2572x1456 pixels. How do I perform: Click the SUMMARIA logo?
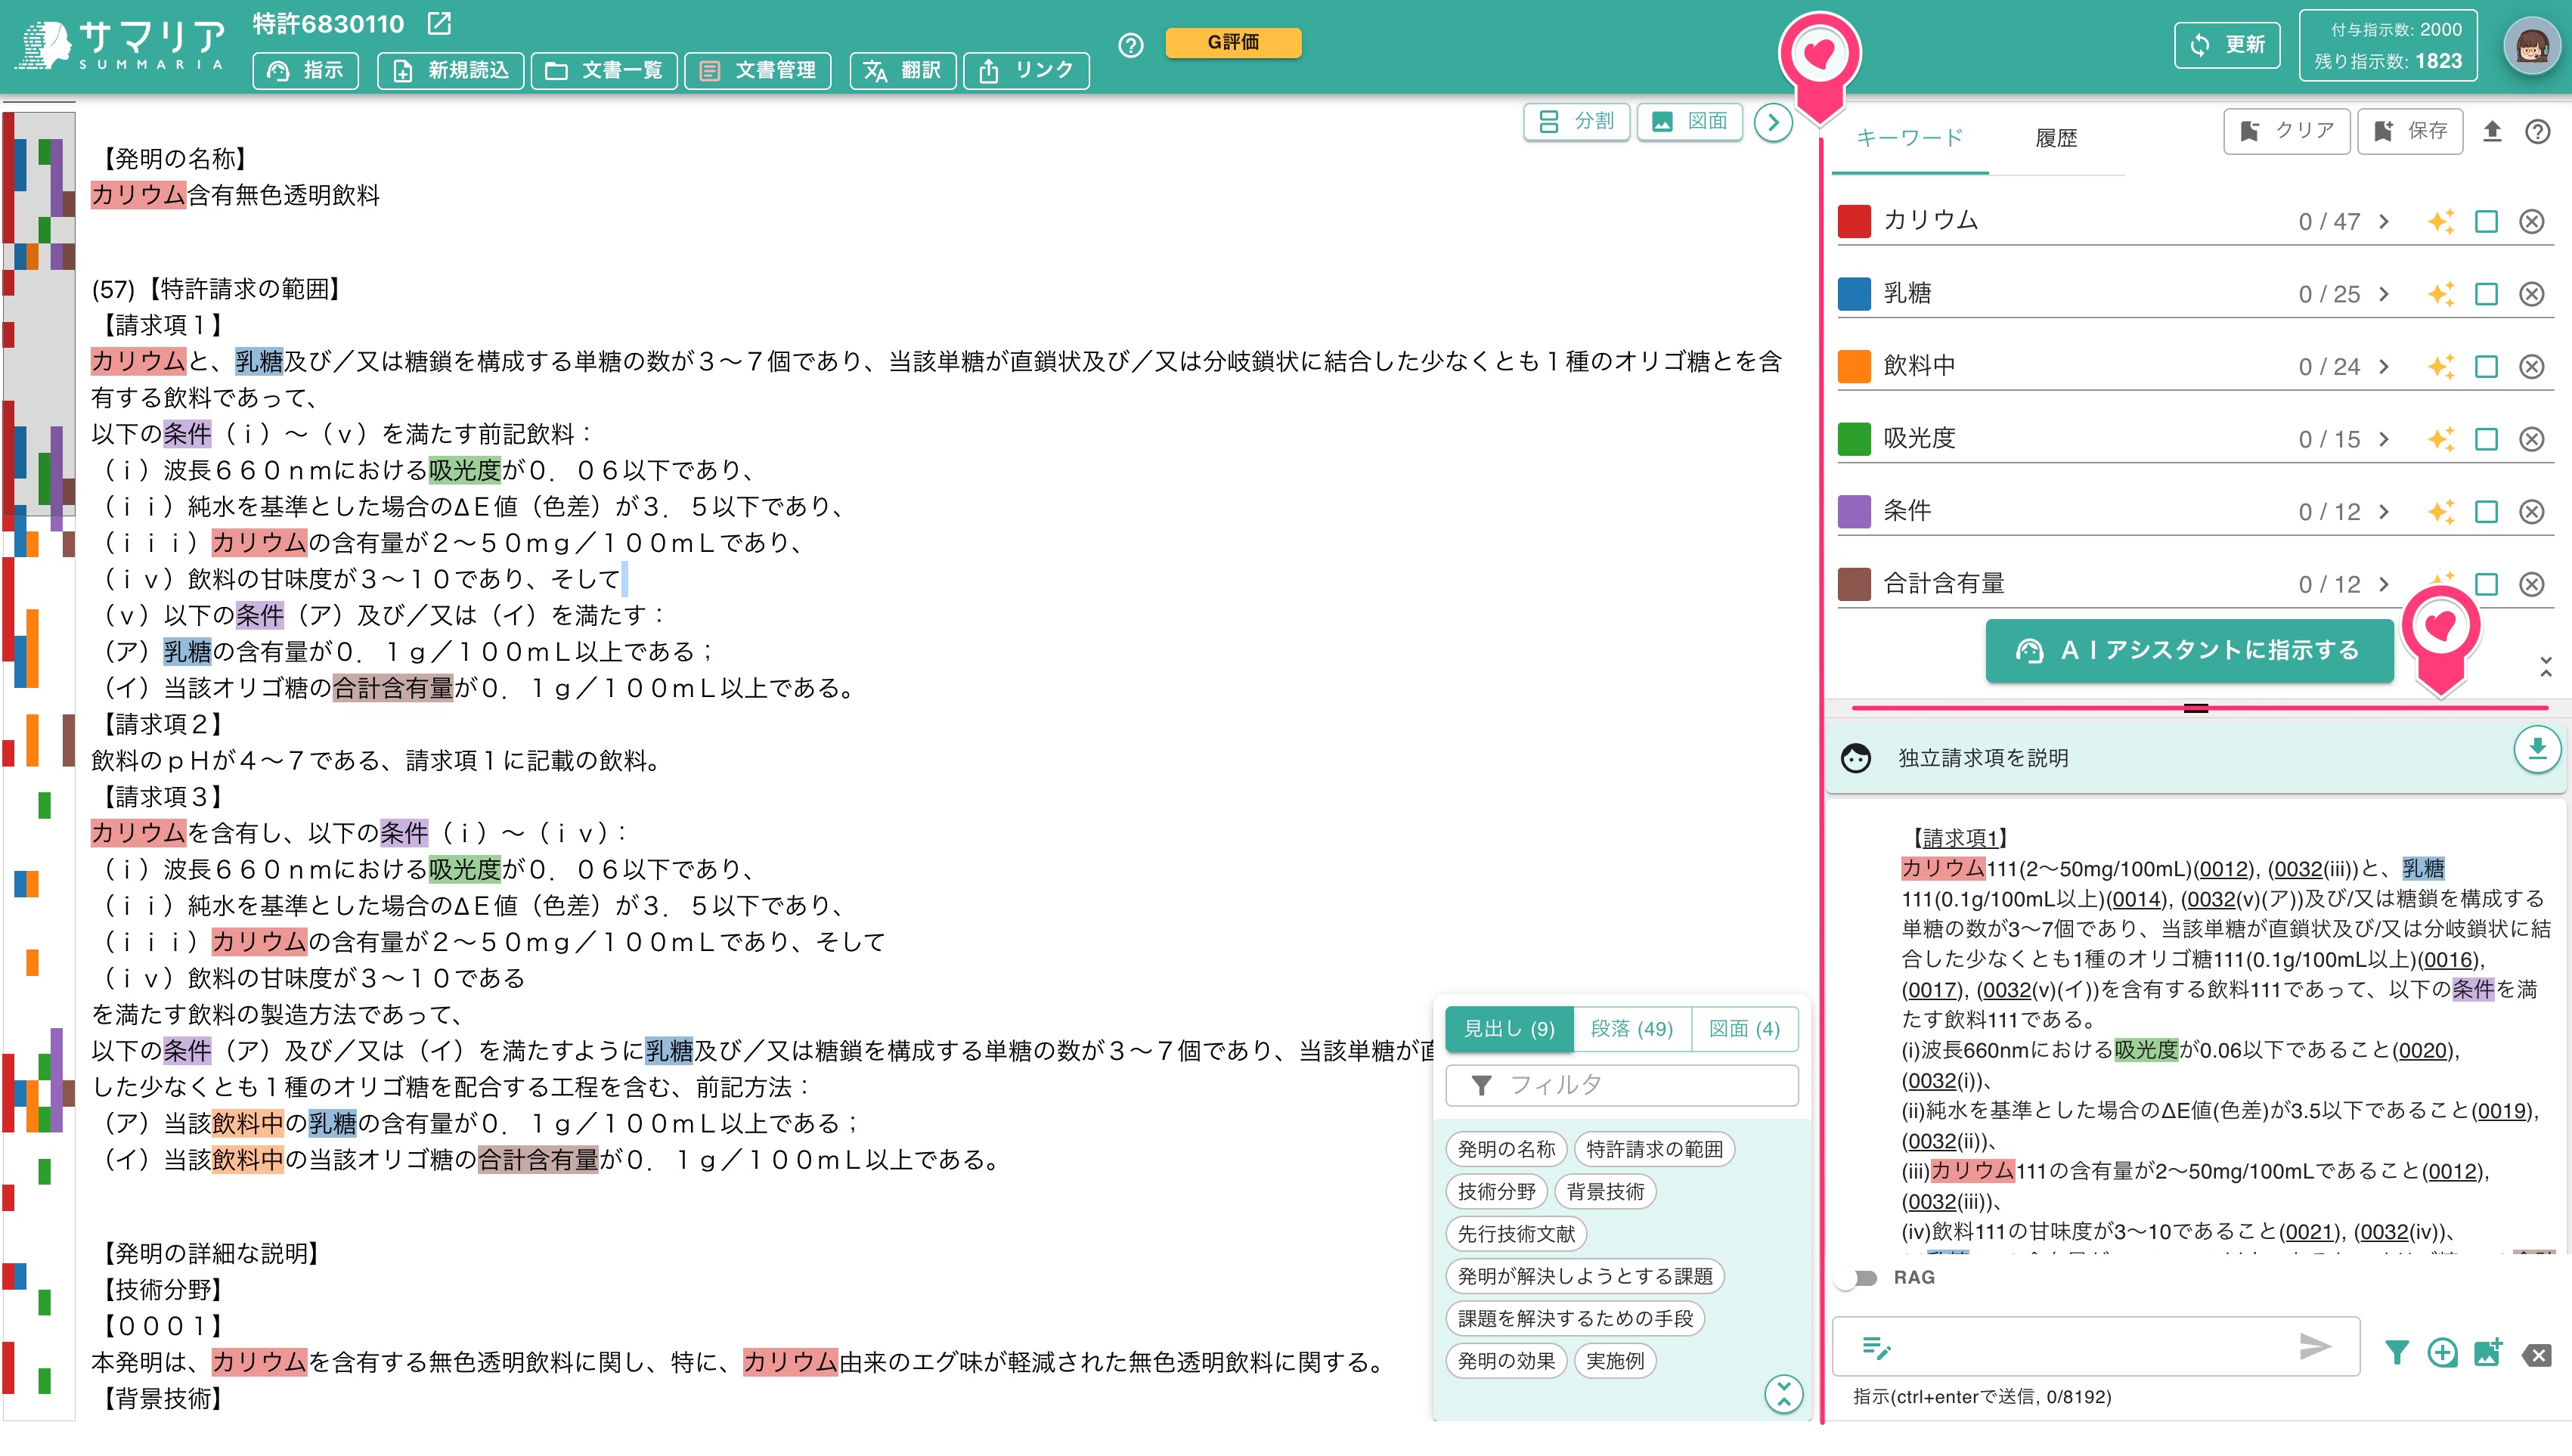click(x=120, y=46)
